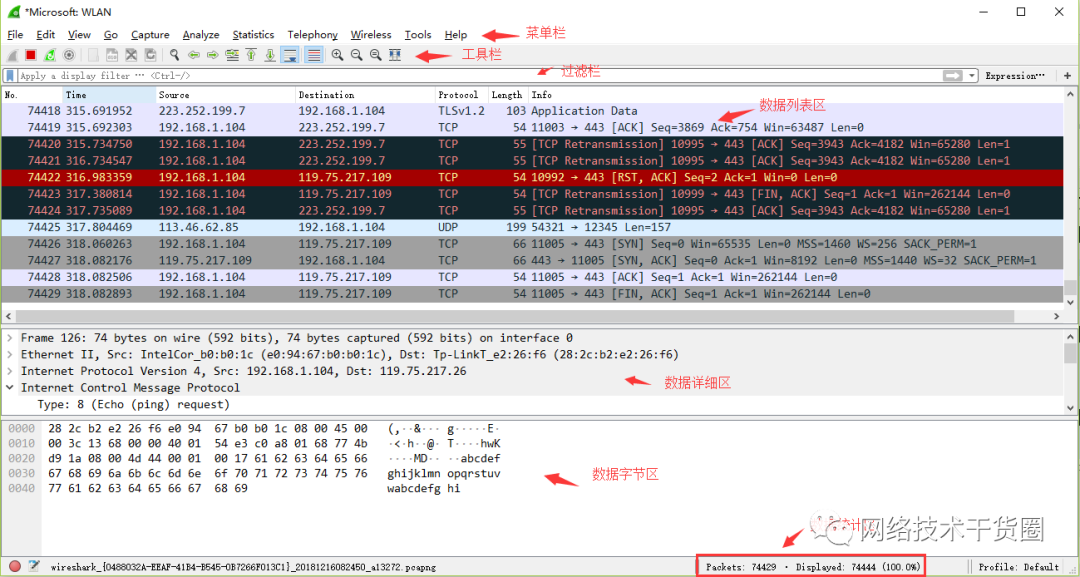Collapse the Internet Control Message Protocol section

tap(8, 387)
